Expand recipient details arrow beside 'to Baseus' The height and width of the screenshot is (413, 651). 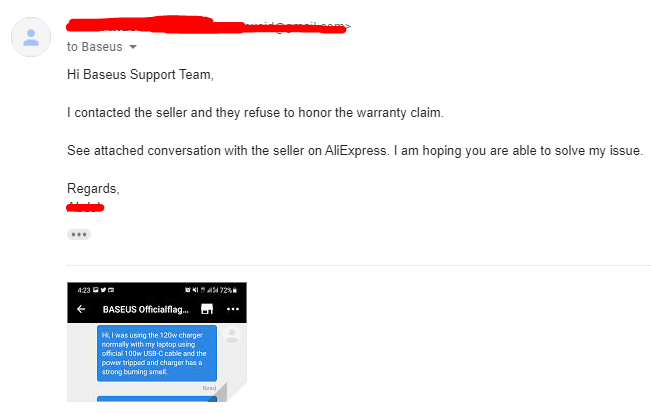pos(133,47)
